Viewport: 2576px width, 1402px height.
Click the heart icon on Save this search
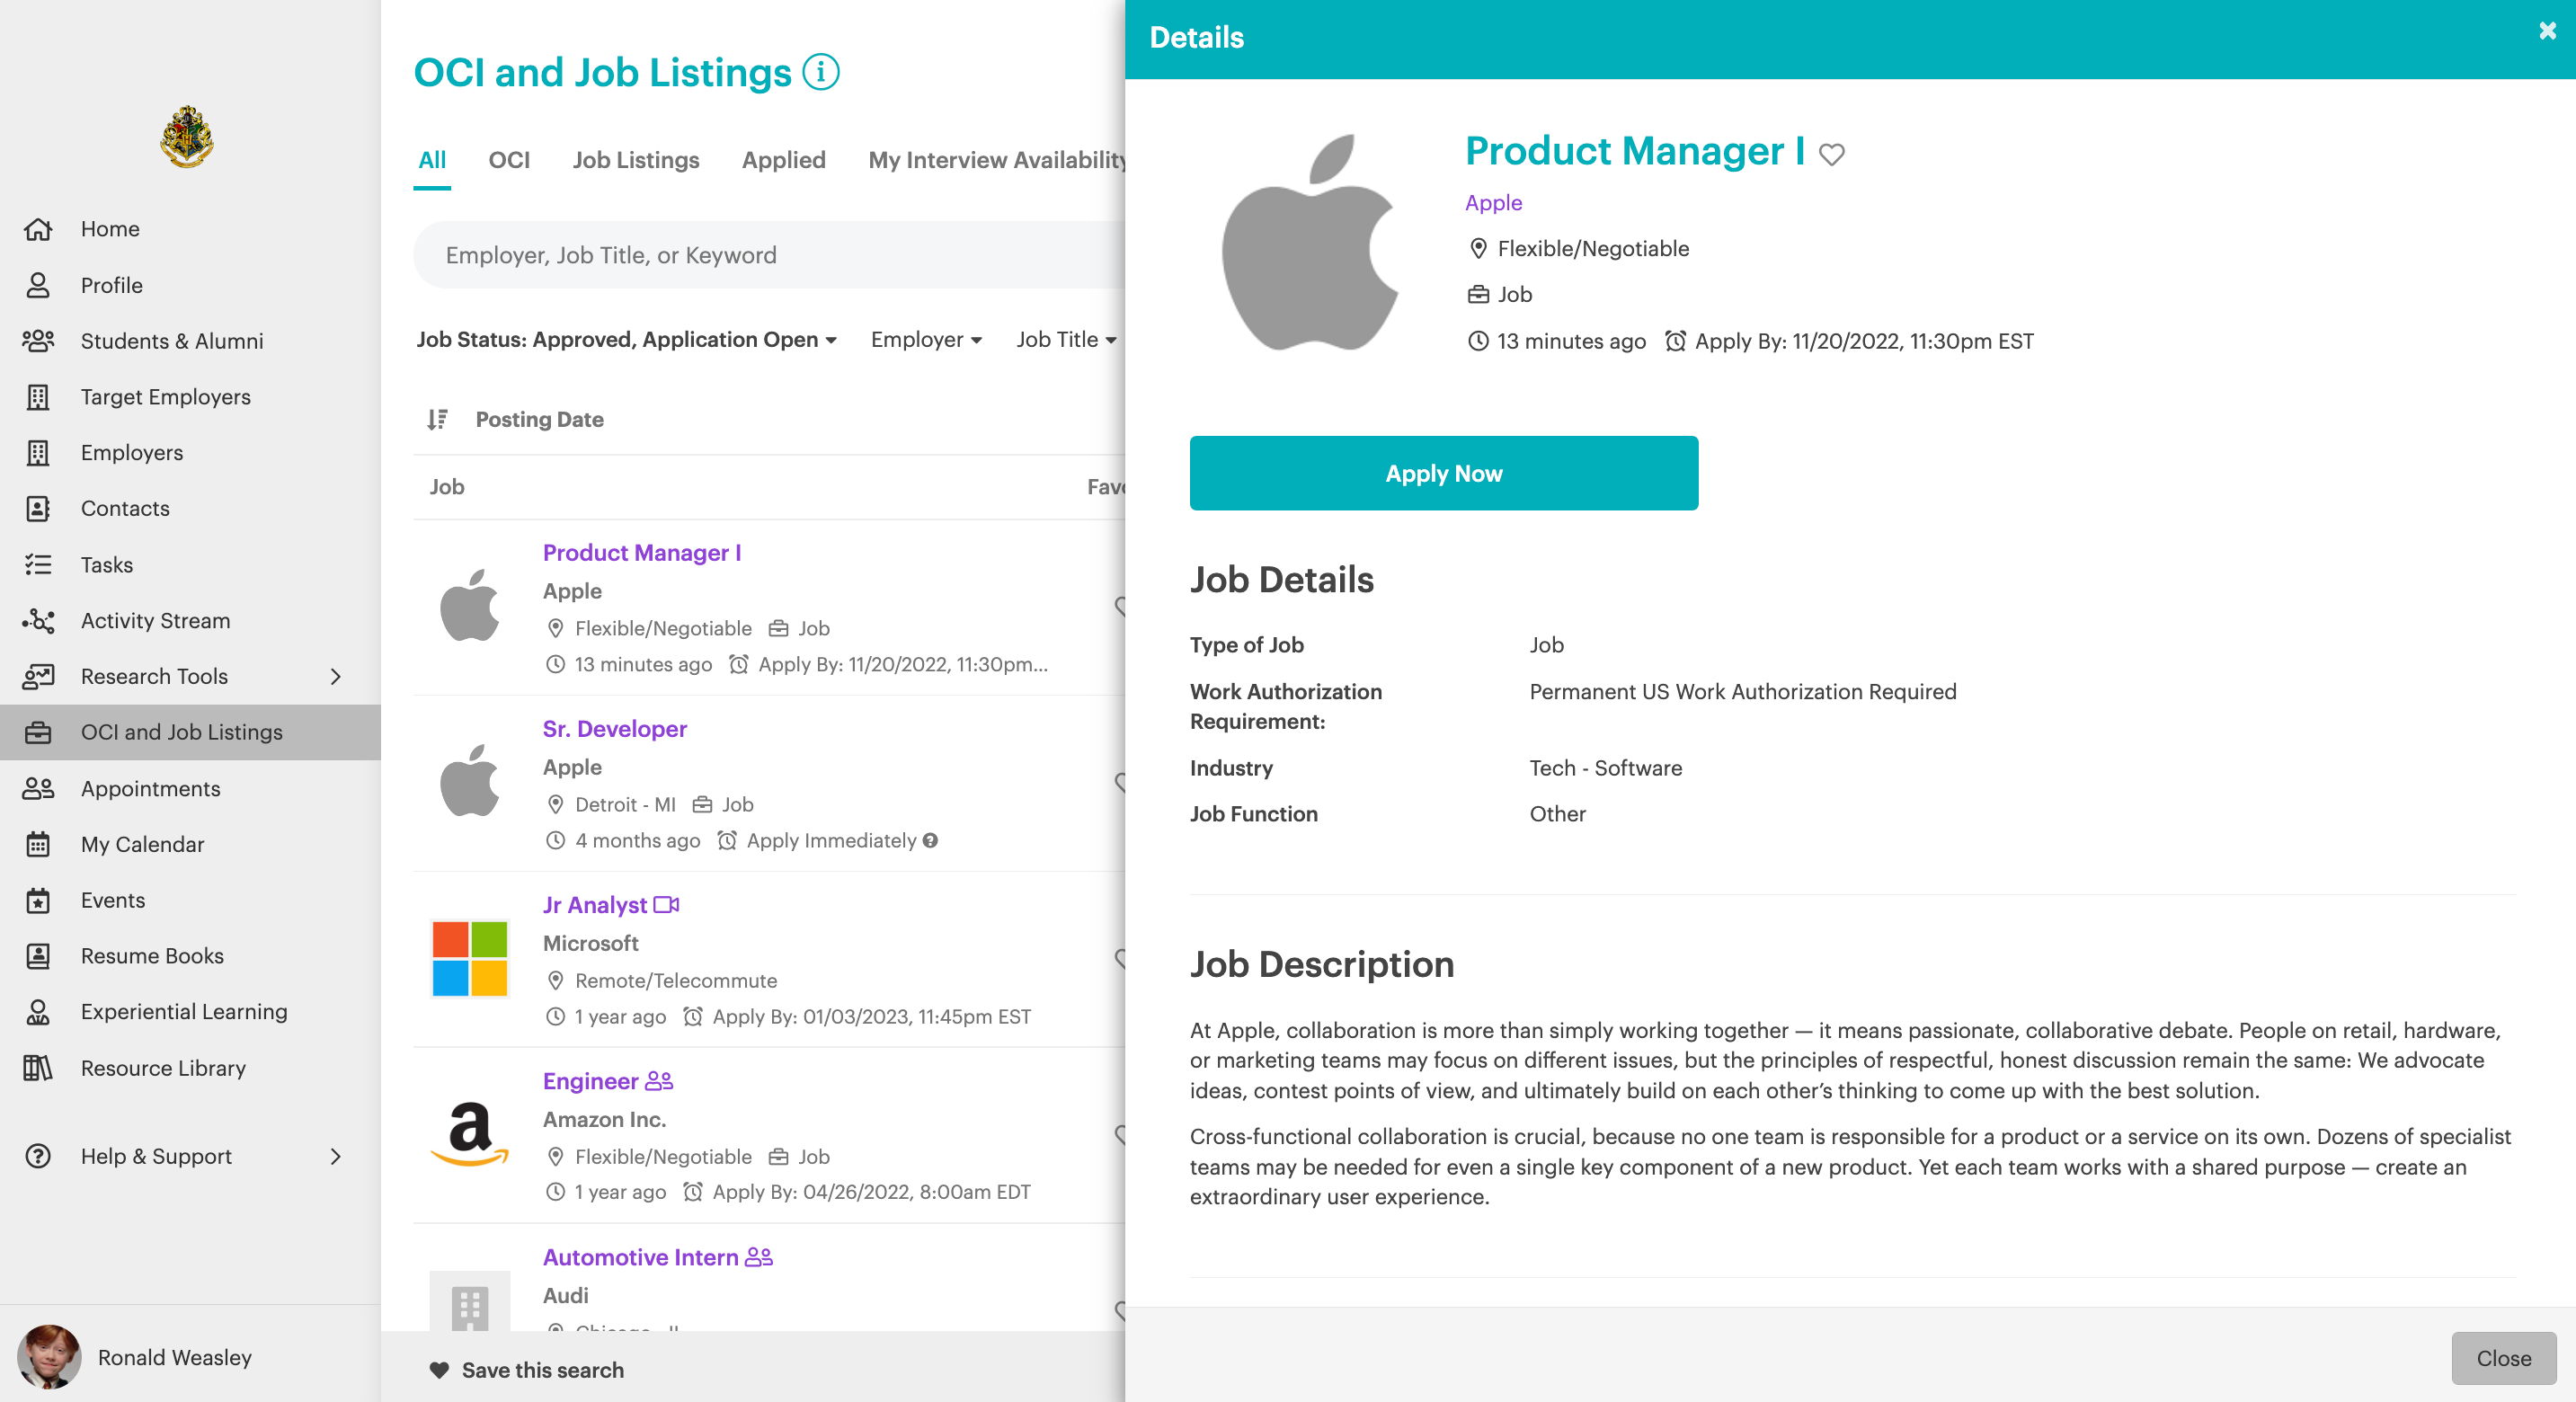coord(439,1371)
